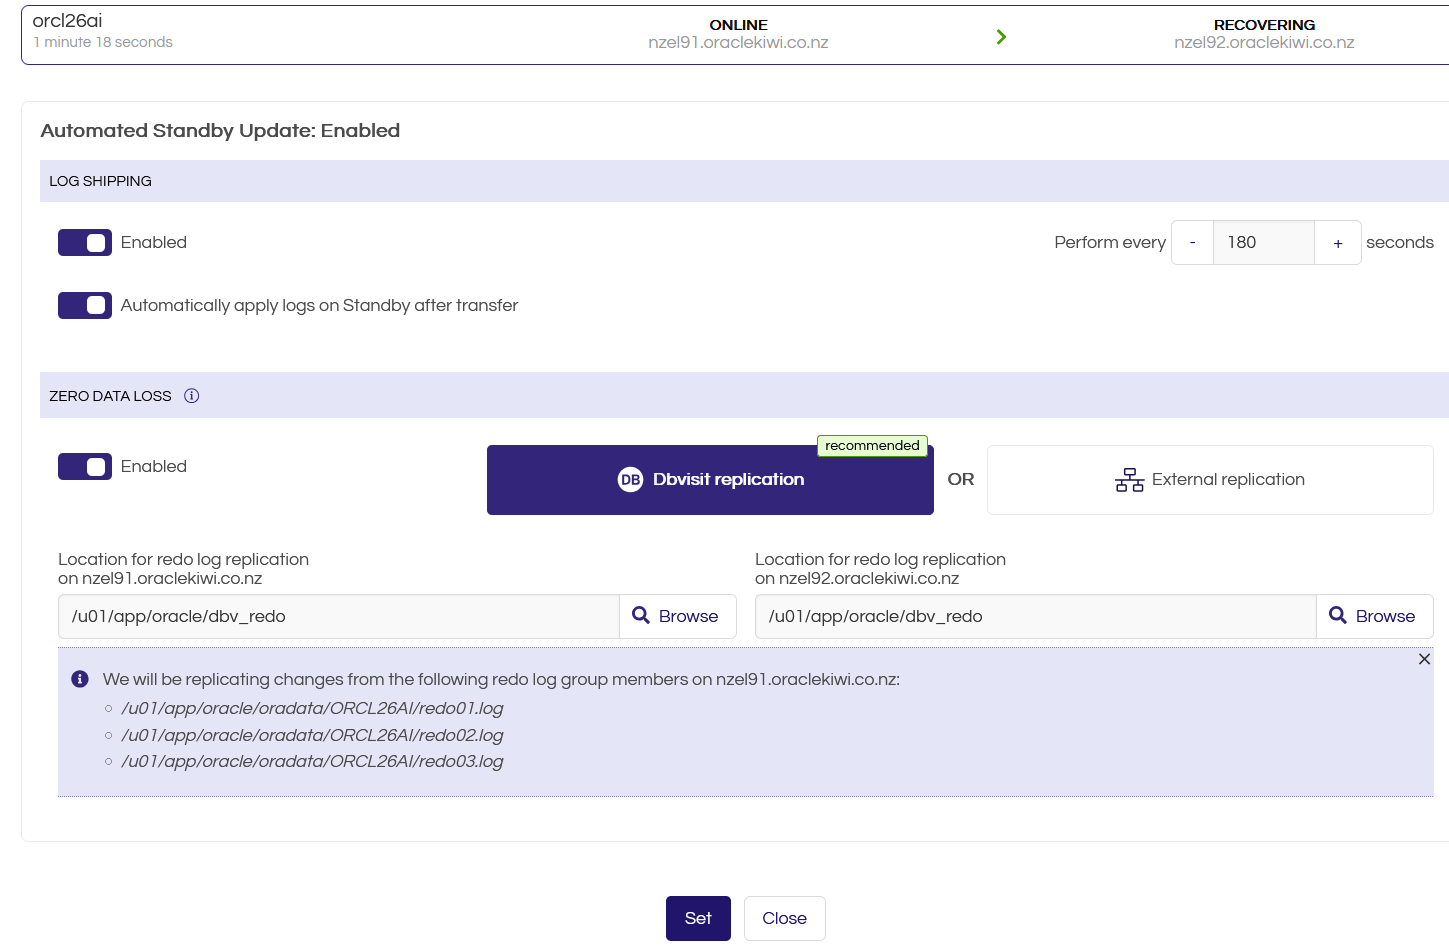Decrease the Perform every interval
Image resolution: width=1449 pixels, height=950 pixels.
tap(1192, 243)
